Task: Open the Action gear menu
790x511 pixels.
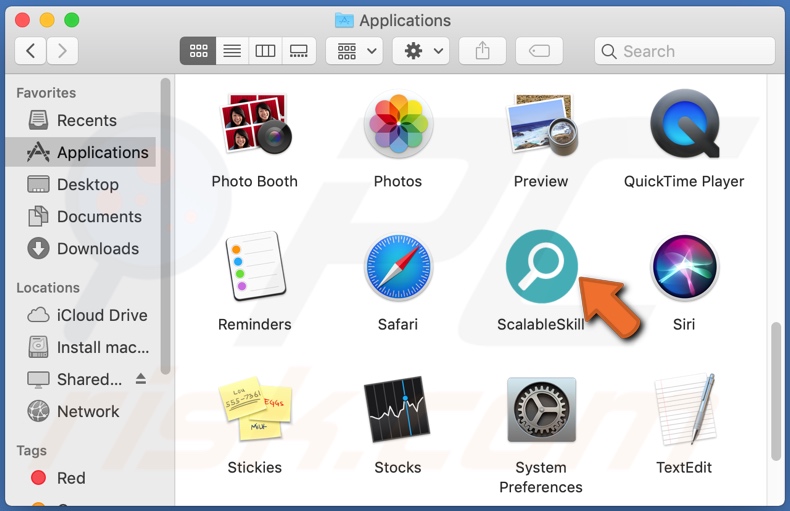Action: coord(421,51)
